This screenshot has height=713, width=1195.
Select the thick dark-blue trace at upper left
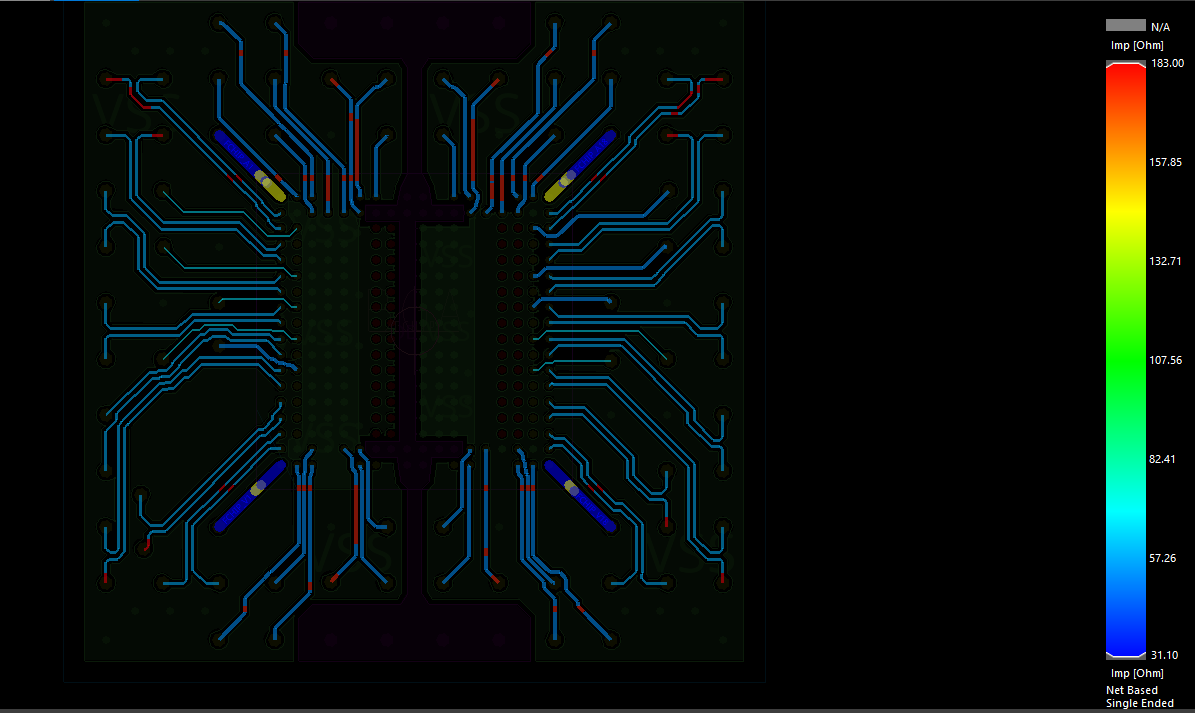pos(236,151)
